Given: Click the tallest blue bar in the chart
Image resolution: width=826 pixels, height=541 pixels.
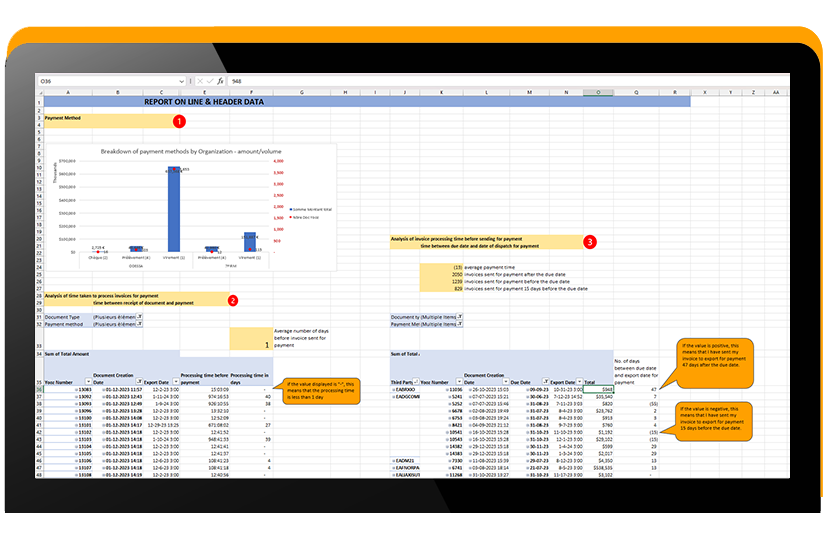Looking at the screenshot, I should [x=174, y=209].
